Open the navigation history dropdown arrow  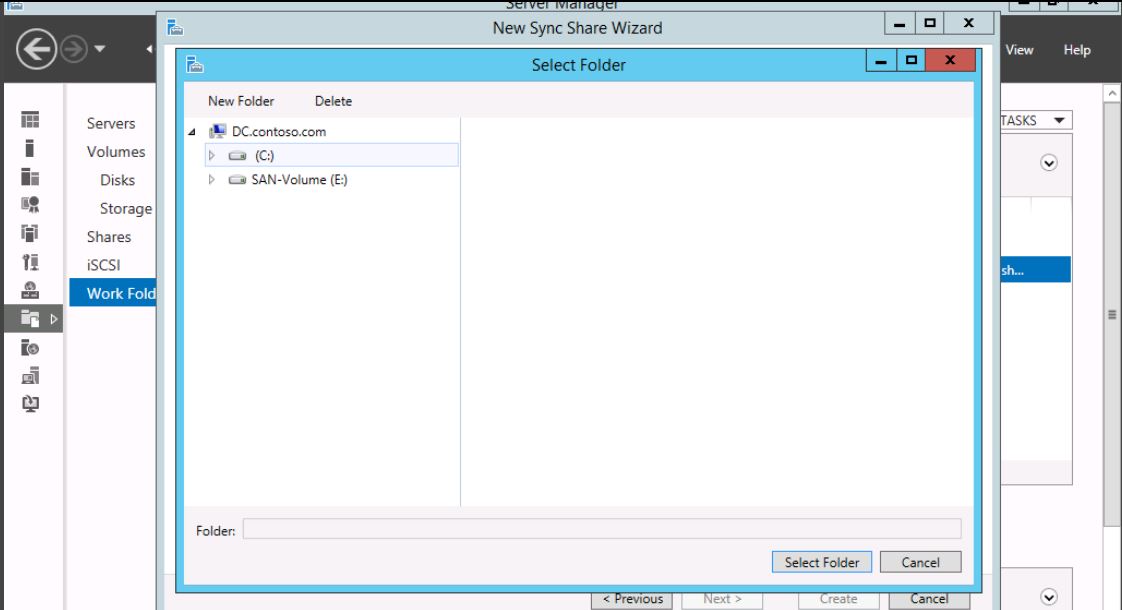(100, 49)
